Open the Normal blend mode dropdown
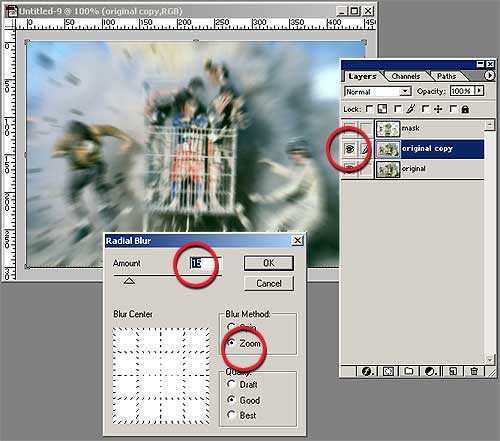This screenshot has width=500, height=441. click(405, 91)
